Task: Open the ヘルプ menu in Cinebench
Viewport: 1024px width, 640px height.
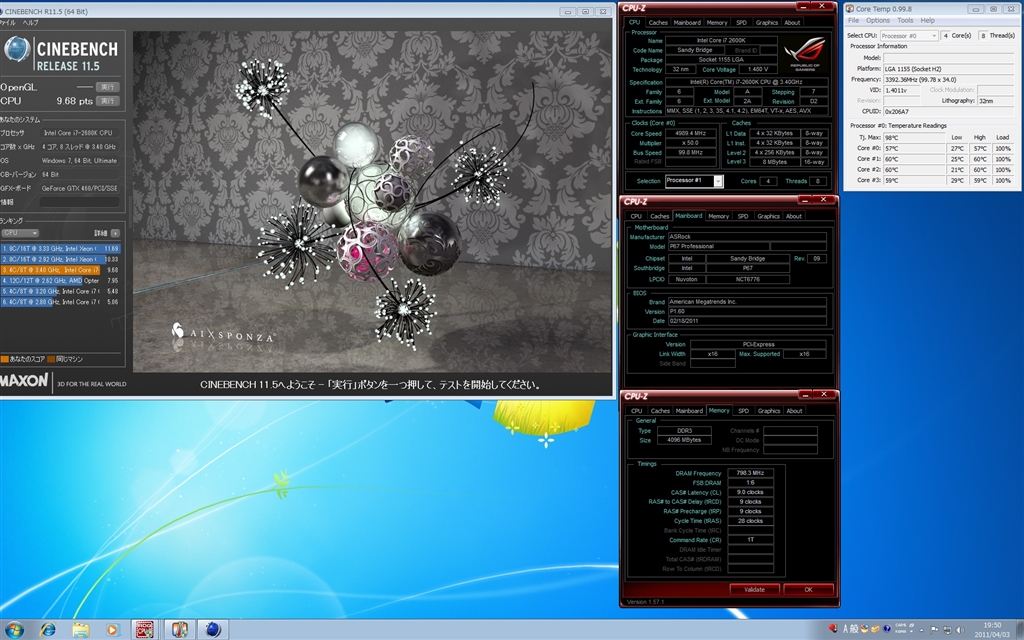Action: click(x=31, y=21)
